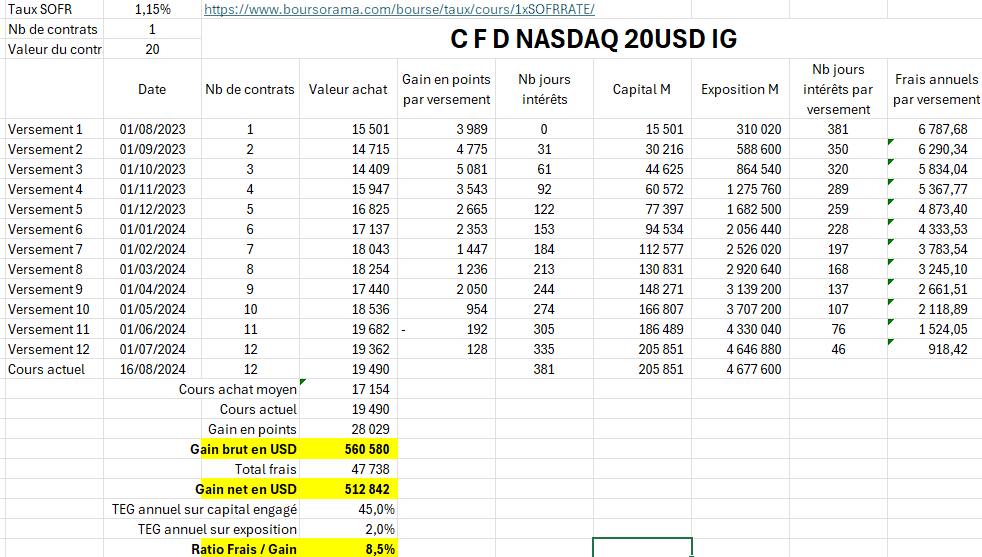Select the Gain en points value 28 029

tap(348, 430)
